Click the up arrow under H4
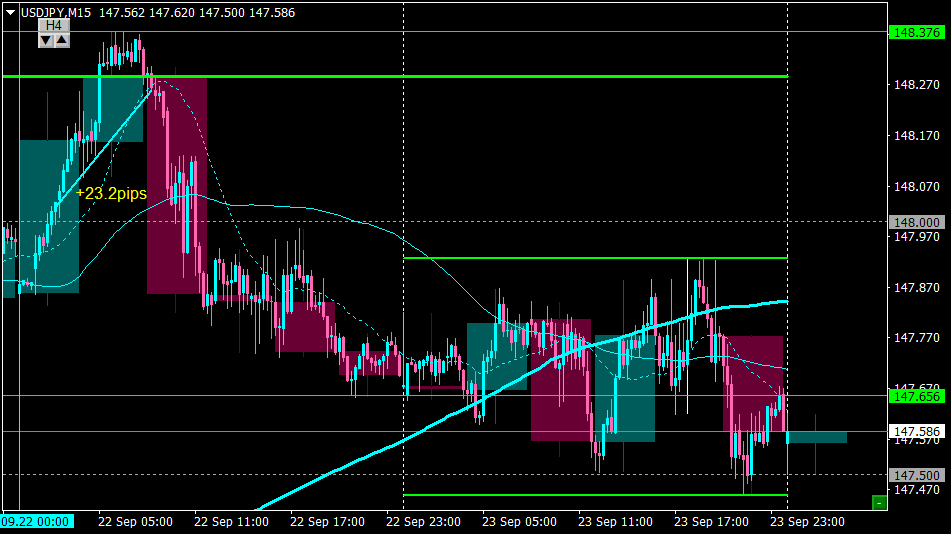 click(62, 41)
